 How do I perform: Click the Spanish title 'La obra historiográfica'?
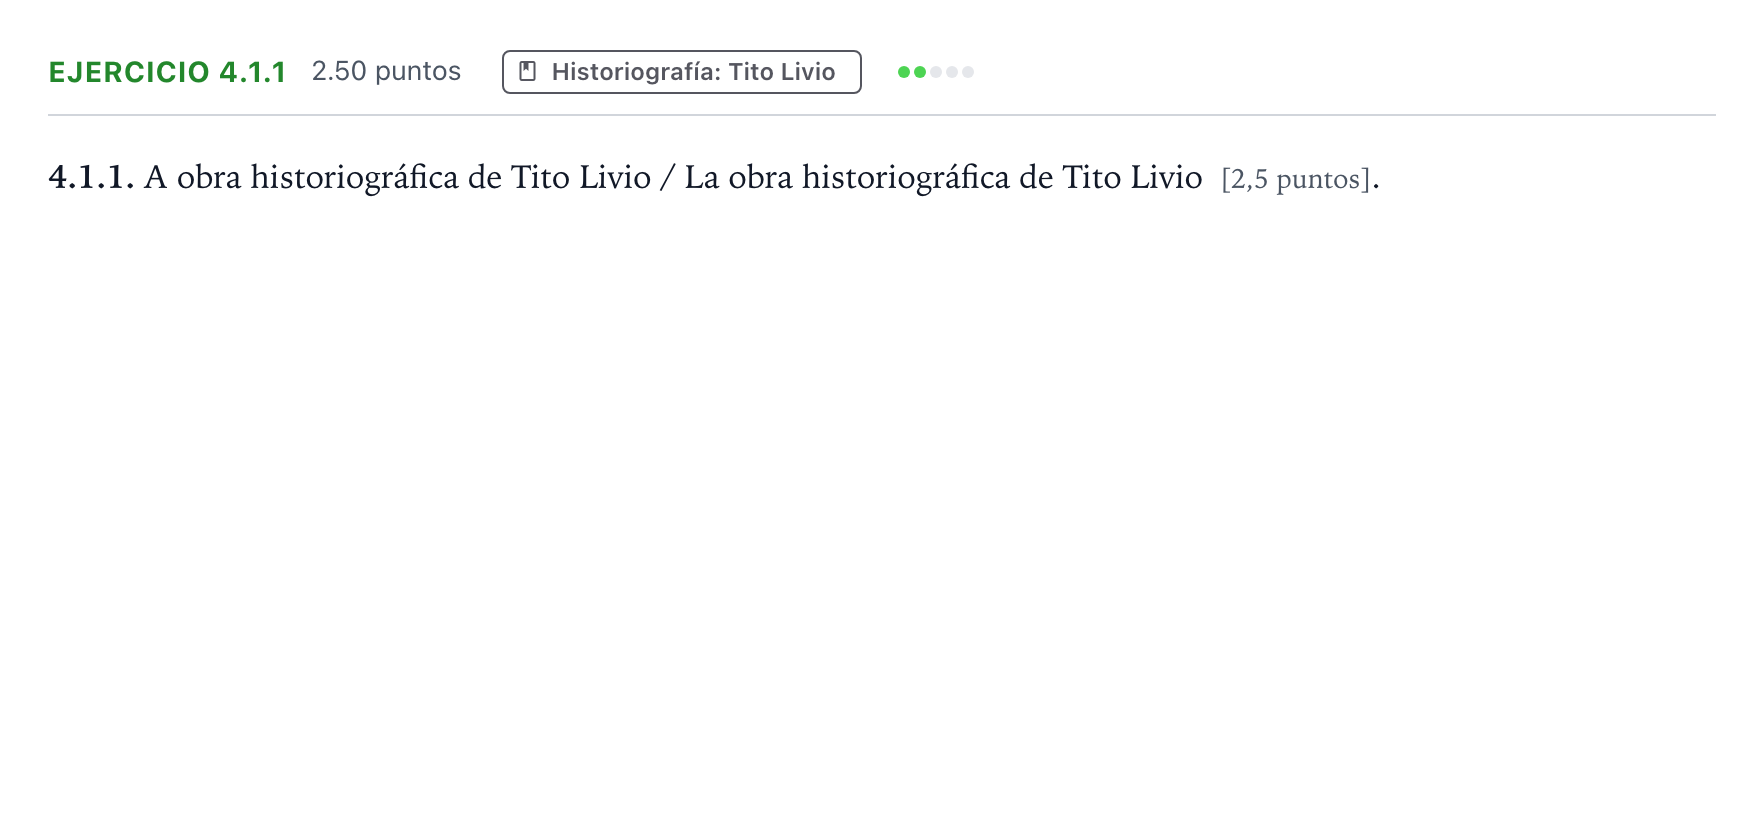tap(847, 177)
